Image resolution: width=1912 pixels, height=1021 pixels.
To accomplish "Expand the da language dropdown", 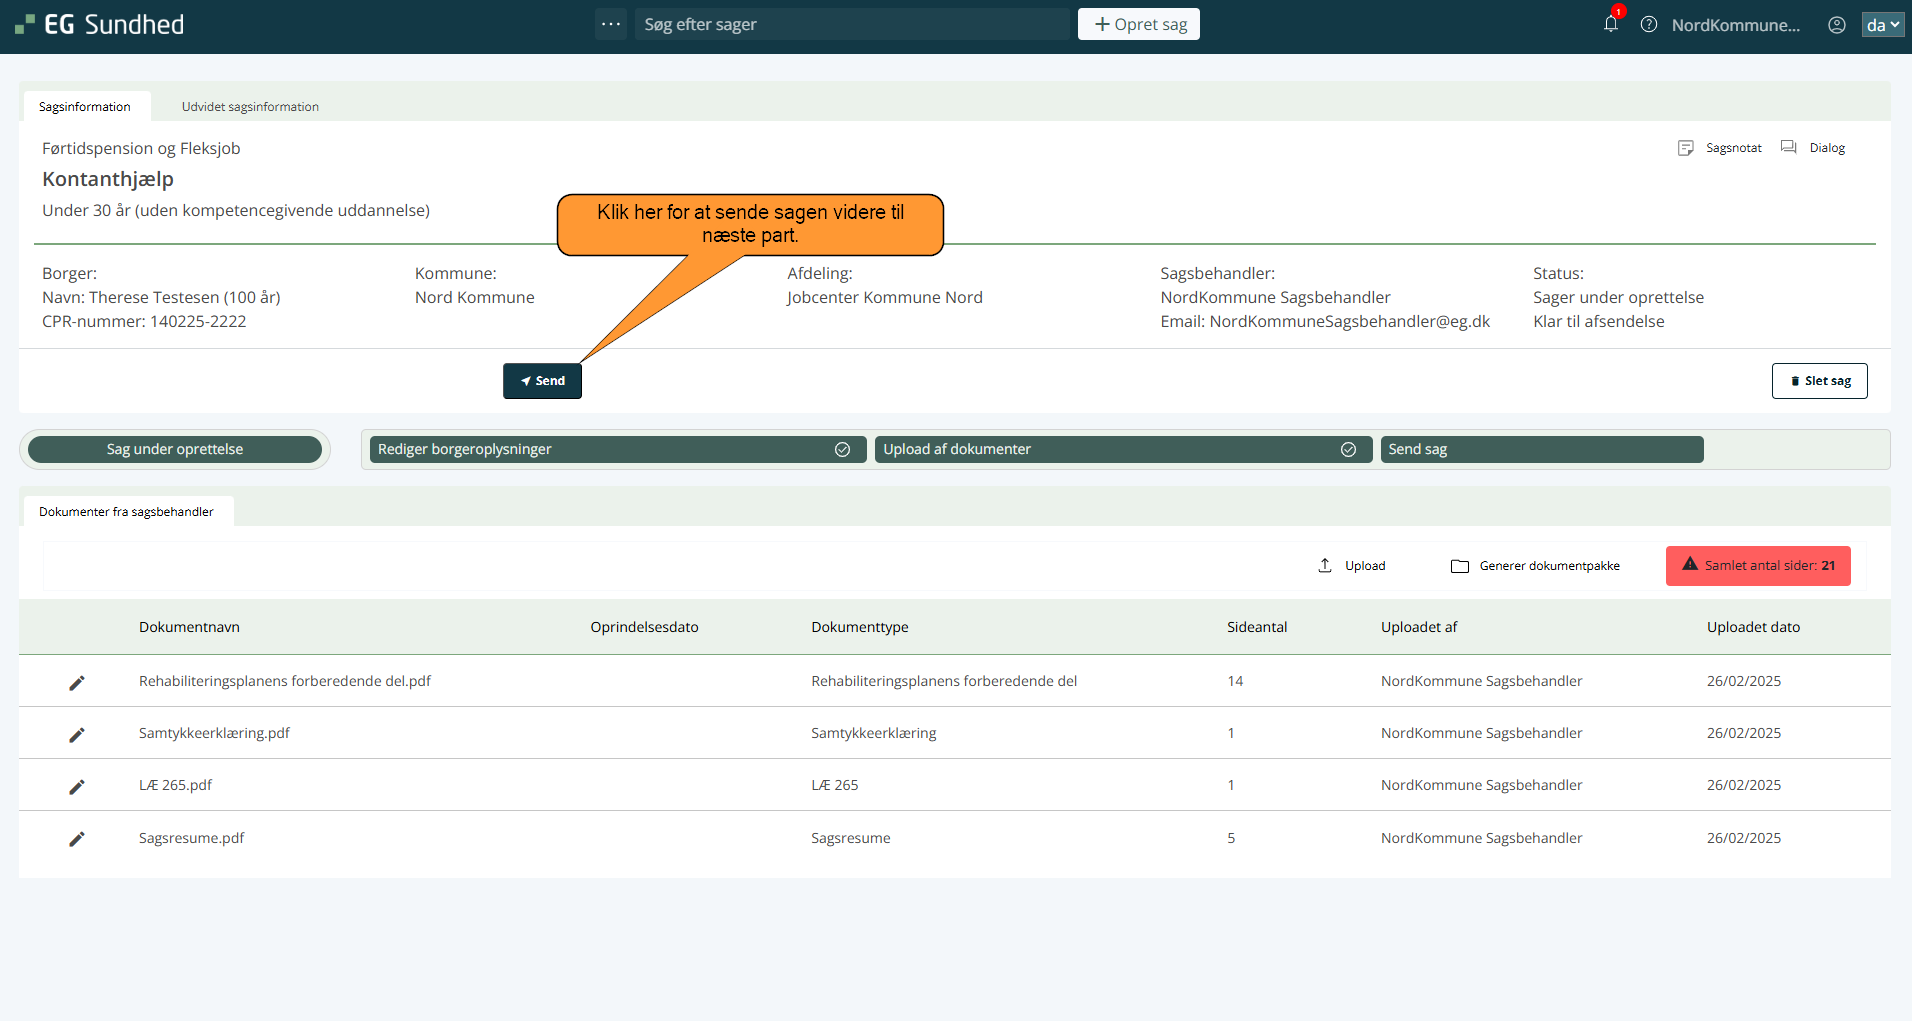I will point(1882,25).
